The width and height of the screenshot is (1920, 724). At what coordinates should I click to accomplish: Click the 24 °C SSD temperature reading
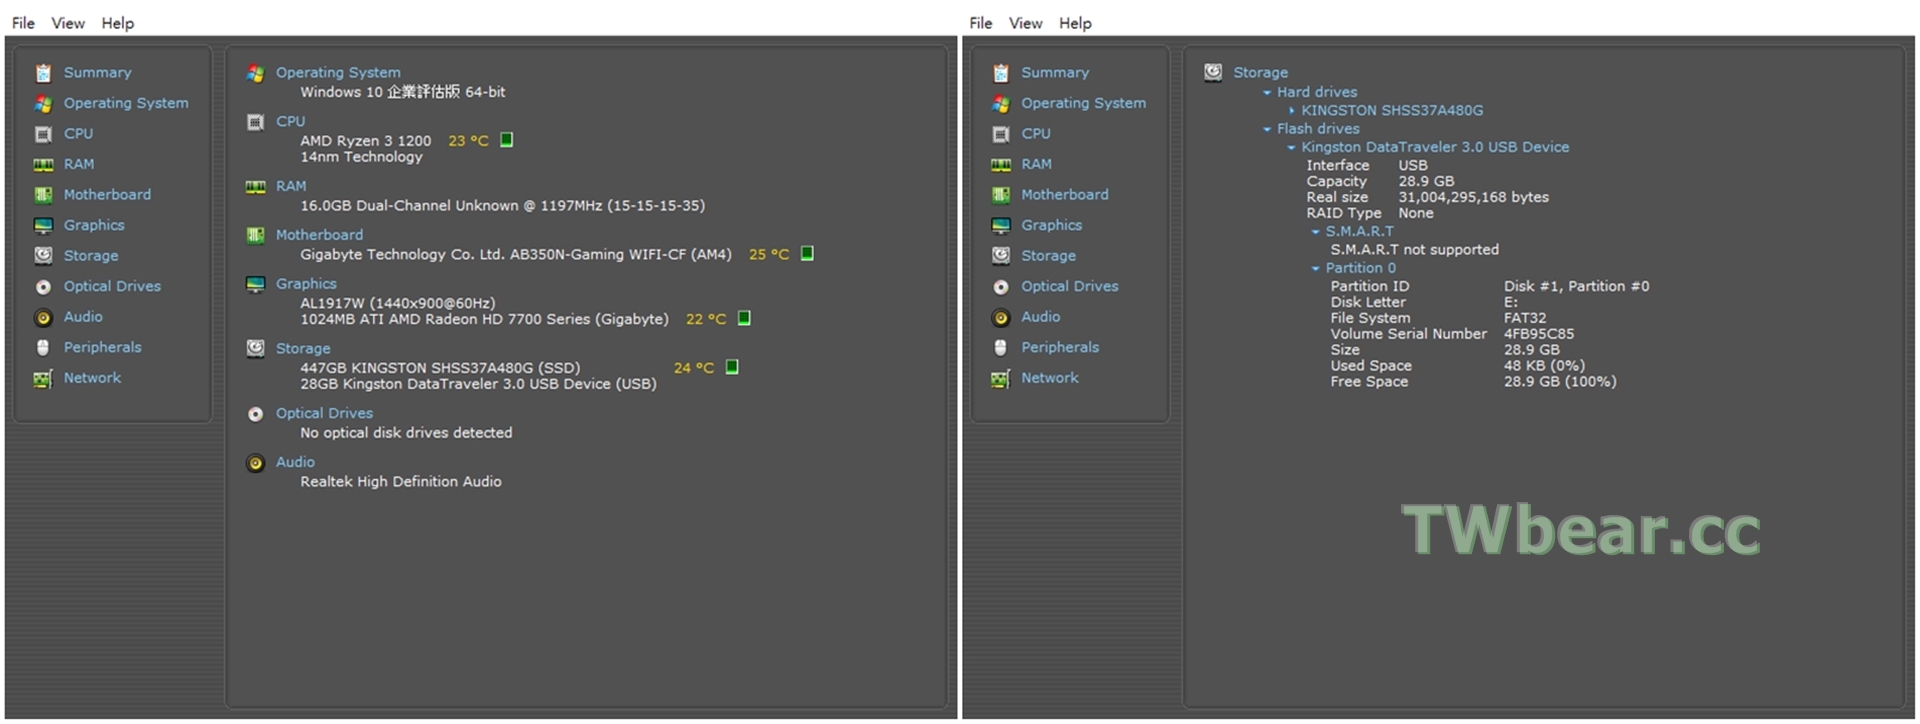693,368
